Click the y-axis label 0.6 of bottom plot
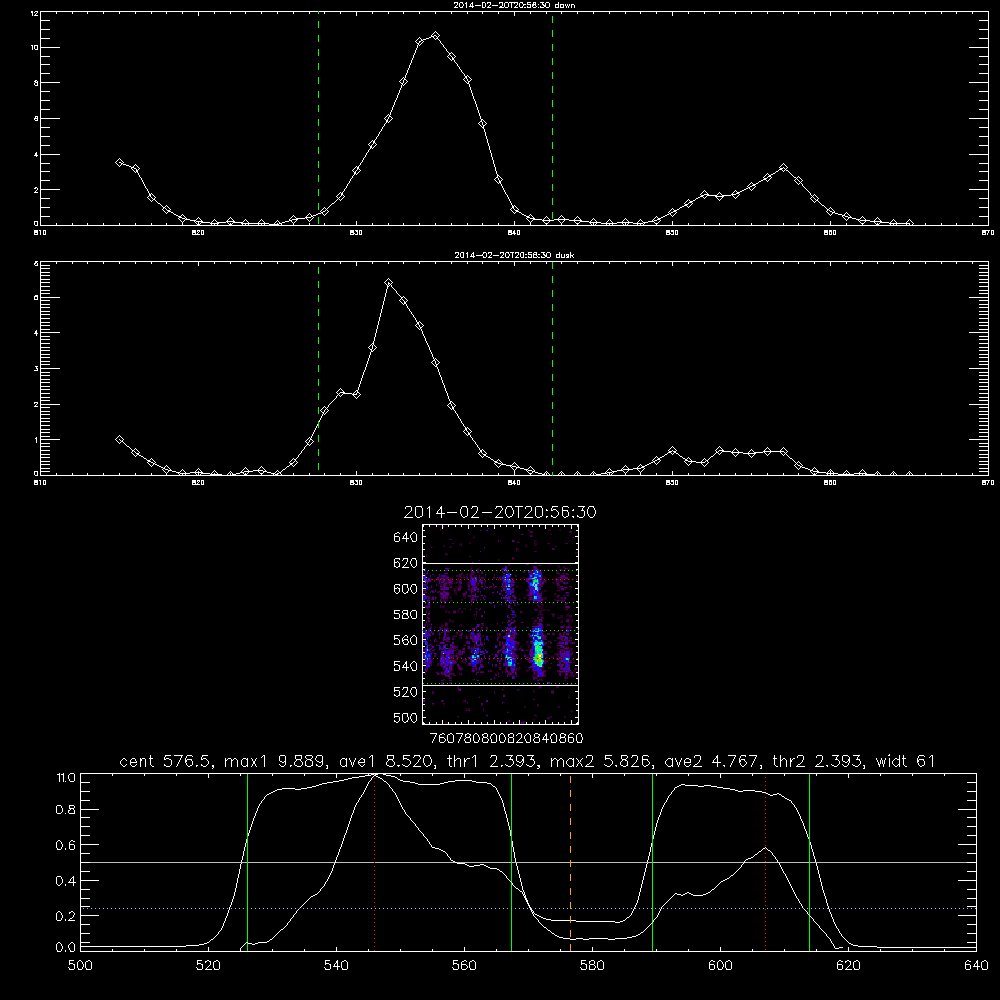Screen dimensions: 1000x1000 (x=66, y=846)
